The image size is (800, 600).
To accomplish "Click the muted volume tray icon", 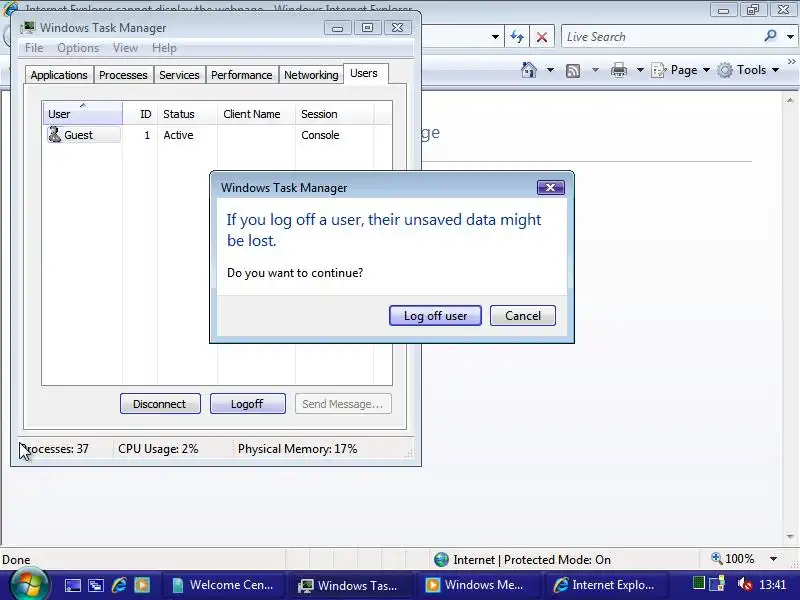I will pos(744,584).
